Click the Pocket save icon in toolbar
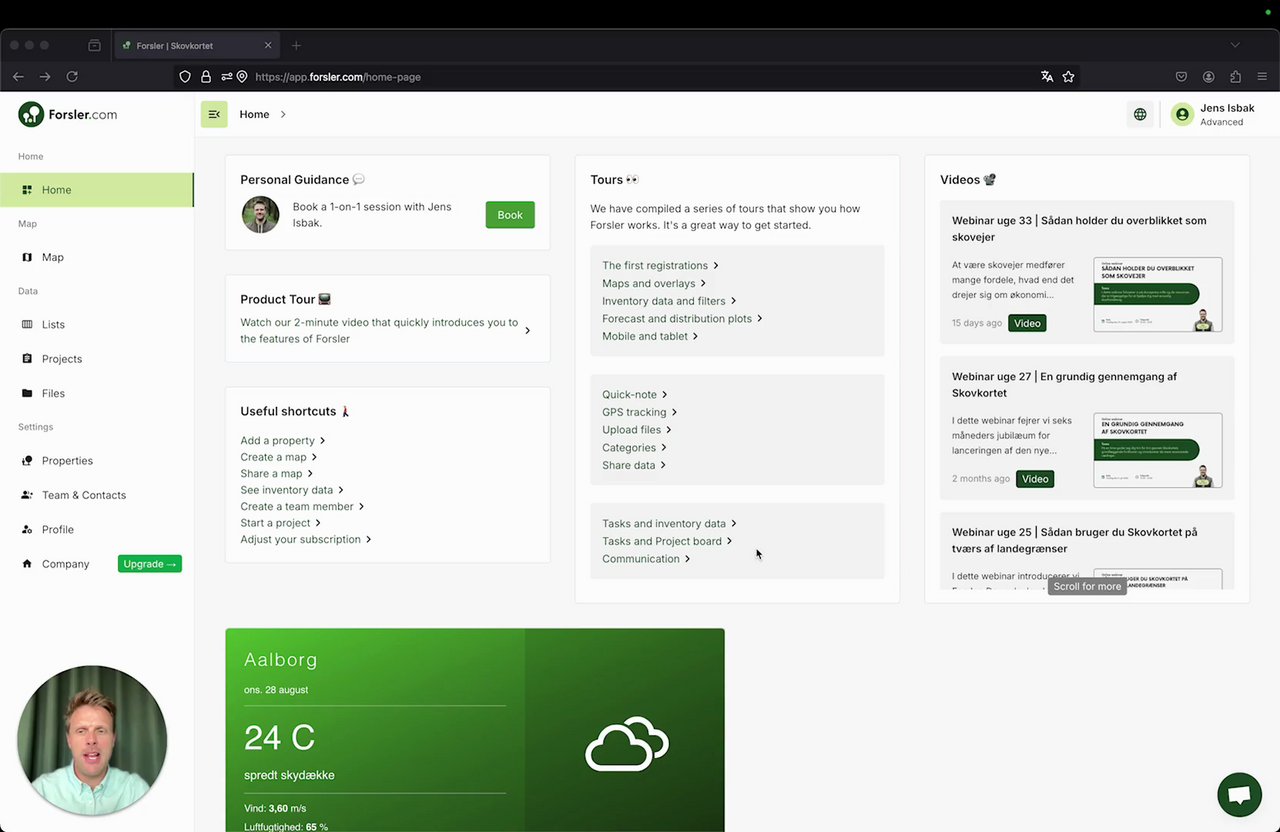1280x832 pixels. tap(1181, 76)
